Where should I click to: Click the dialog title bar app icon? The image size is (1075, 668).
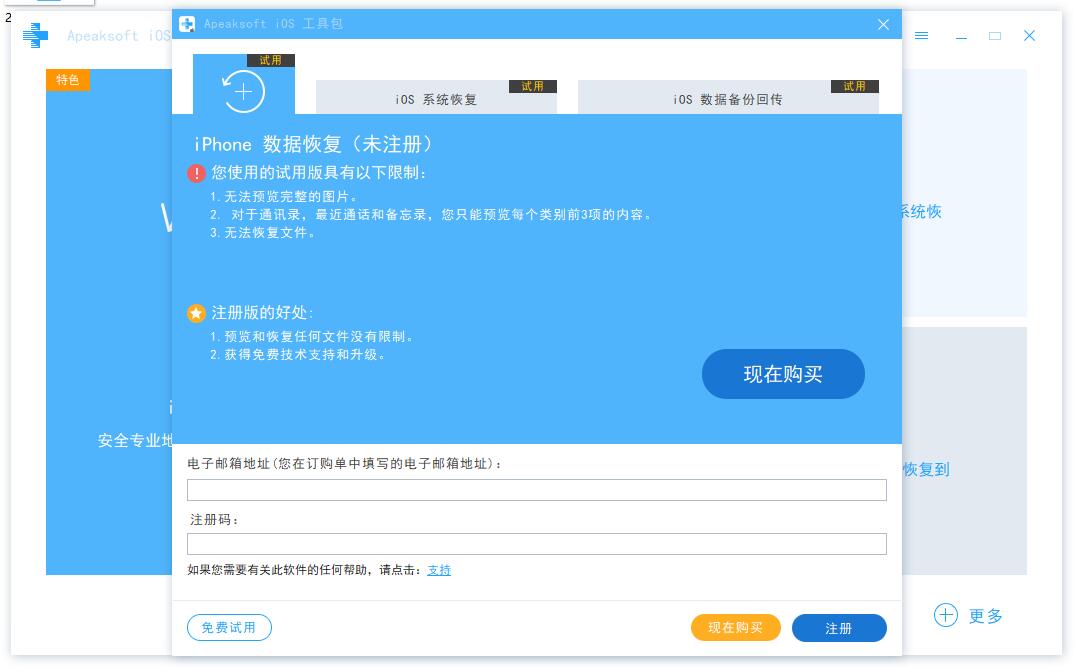pyautogui.click(x=186, y=24)
